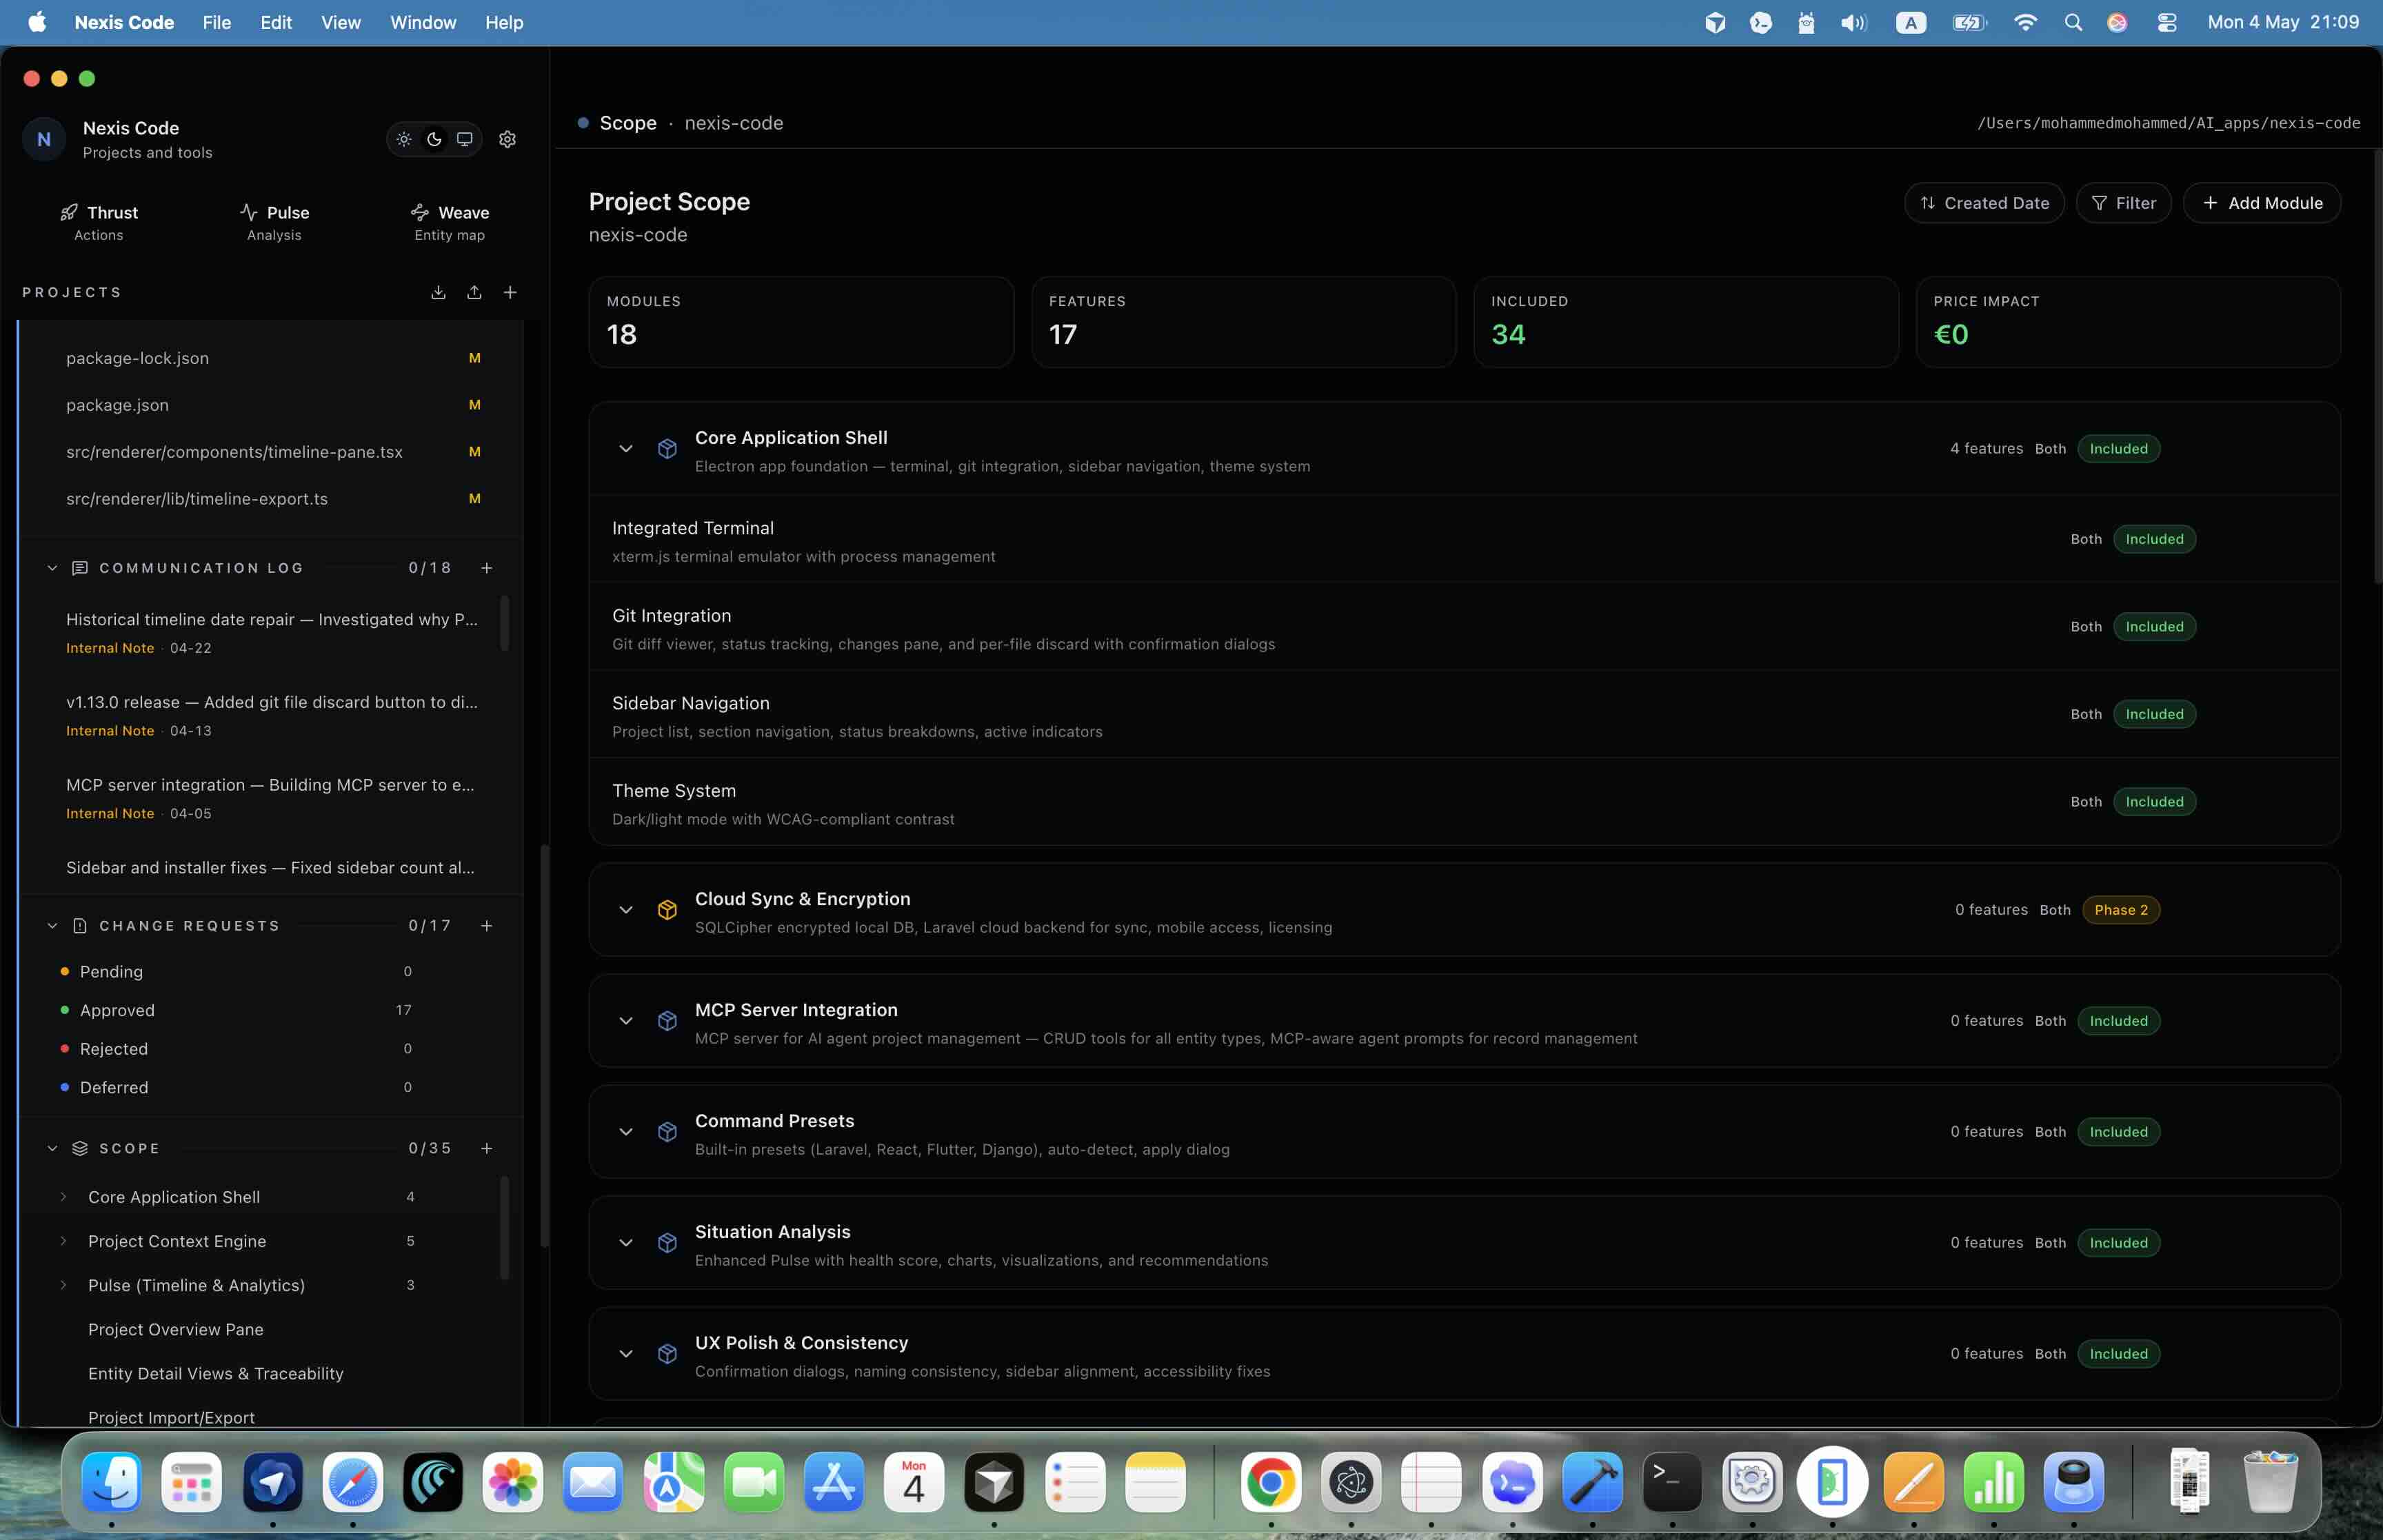Collapse the Scope section in the sidebar

[x=52, y=1148]
